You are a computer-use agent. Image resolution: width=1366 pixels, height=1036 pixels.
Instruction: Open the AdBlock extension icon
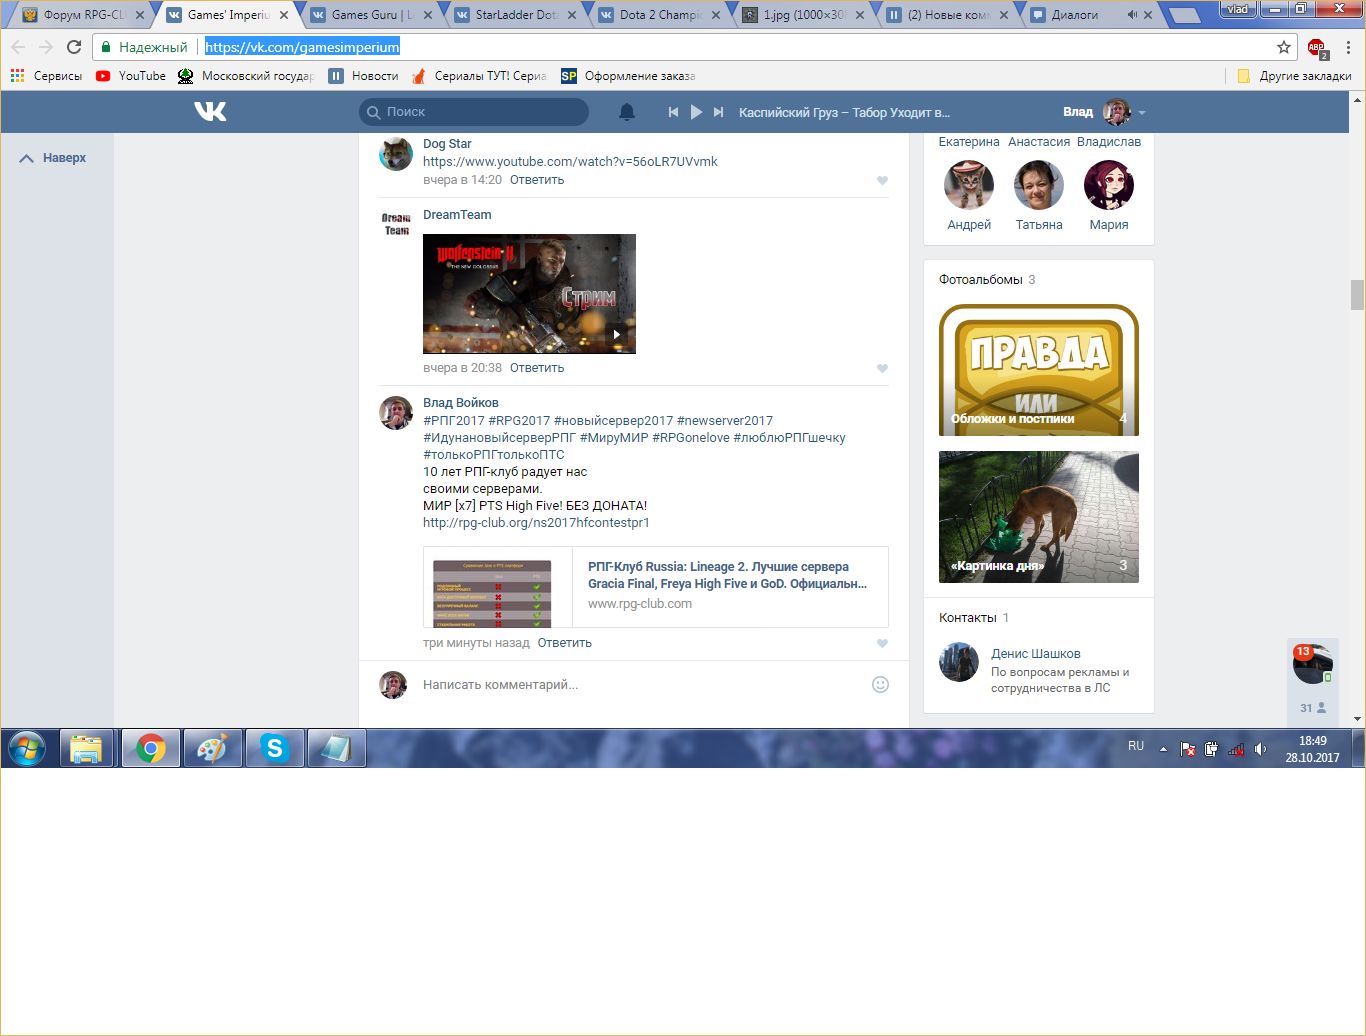click(1316, 47)
